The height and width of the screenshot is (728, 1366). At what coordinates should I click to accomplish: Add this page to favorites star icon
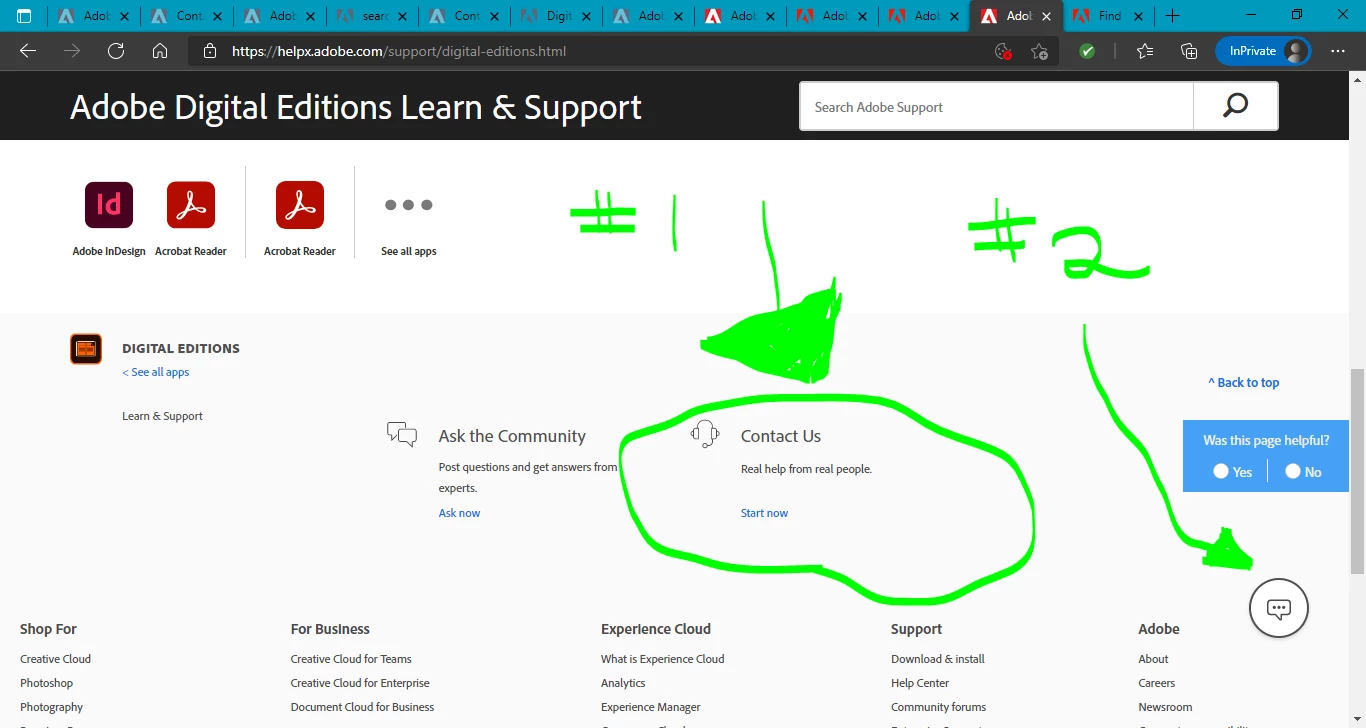pos(1039,51)
